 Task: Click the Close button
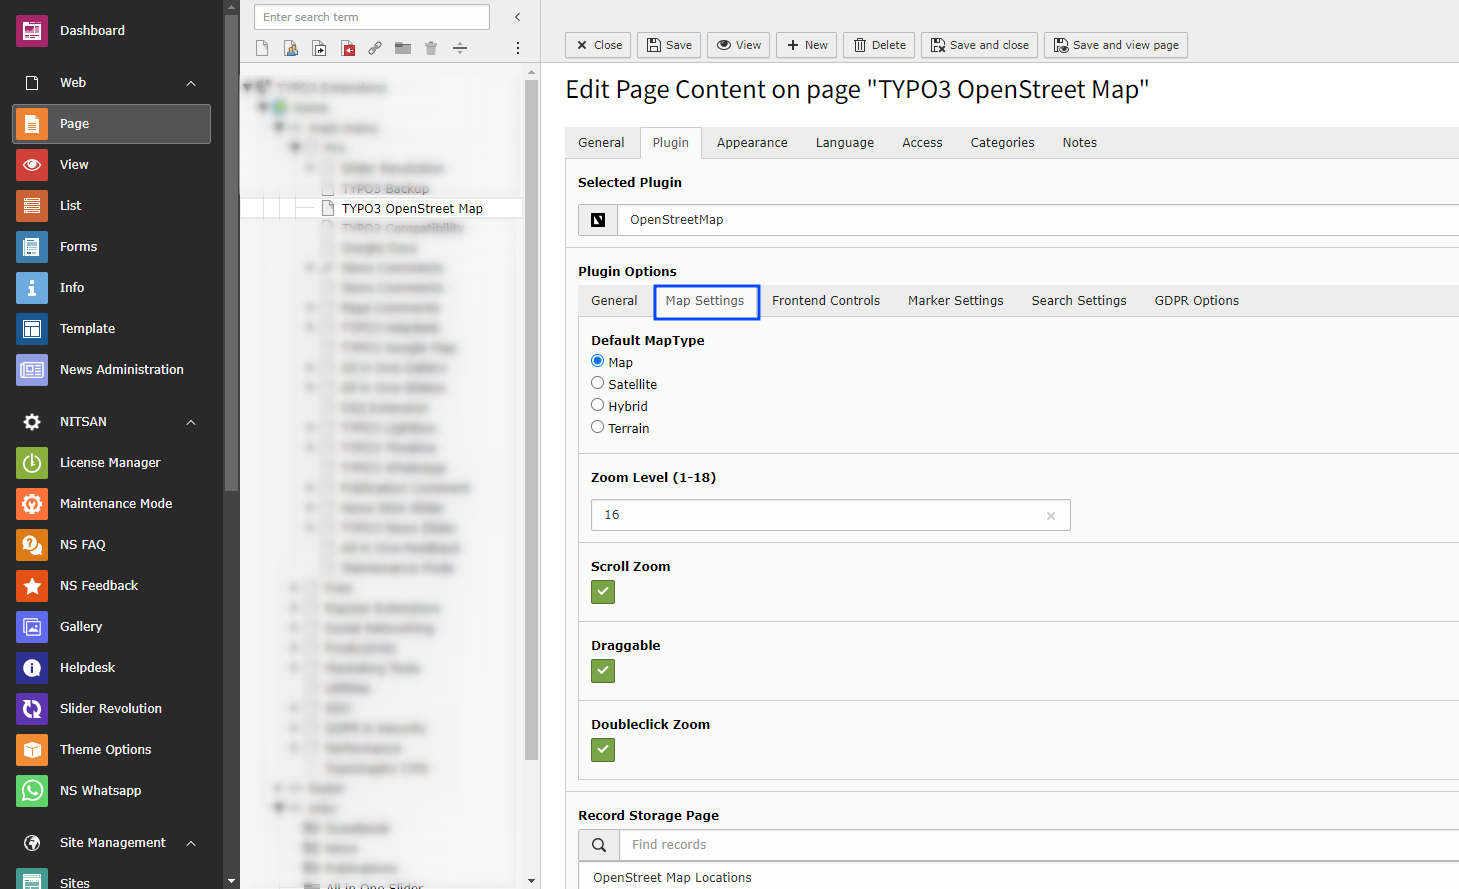click(598, 45)
